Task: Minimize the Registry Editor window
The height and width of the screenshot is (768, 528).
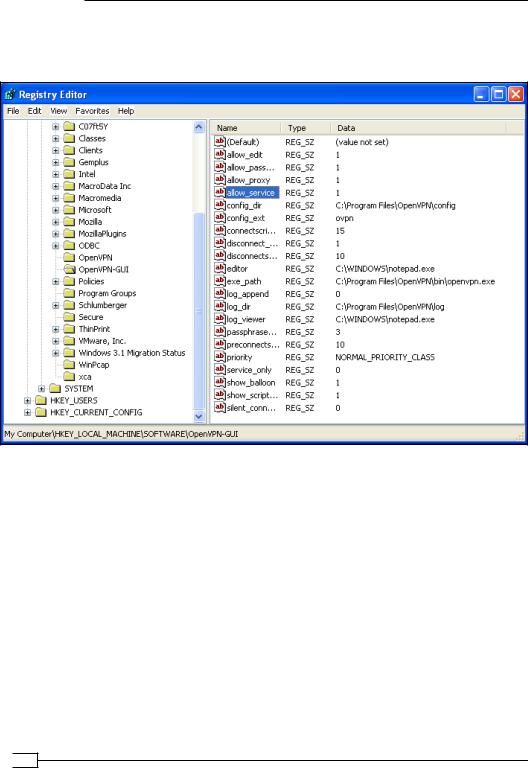Action: pyautogui.click(x=481, y=94)
